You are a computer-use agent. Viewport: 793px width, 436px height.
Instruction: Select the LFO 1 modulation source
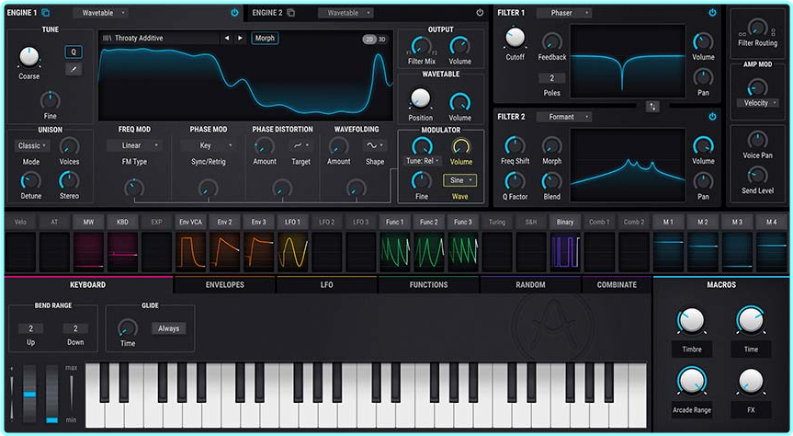pos(292,222)
